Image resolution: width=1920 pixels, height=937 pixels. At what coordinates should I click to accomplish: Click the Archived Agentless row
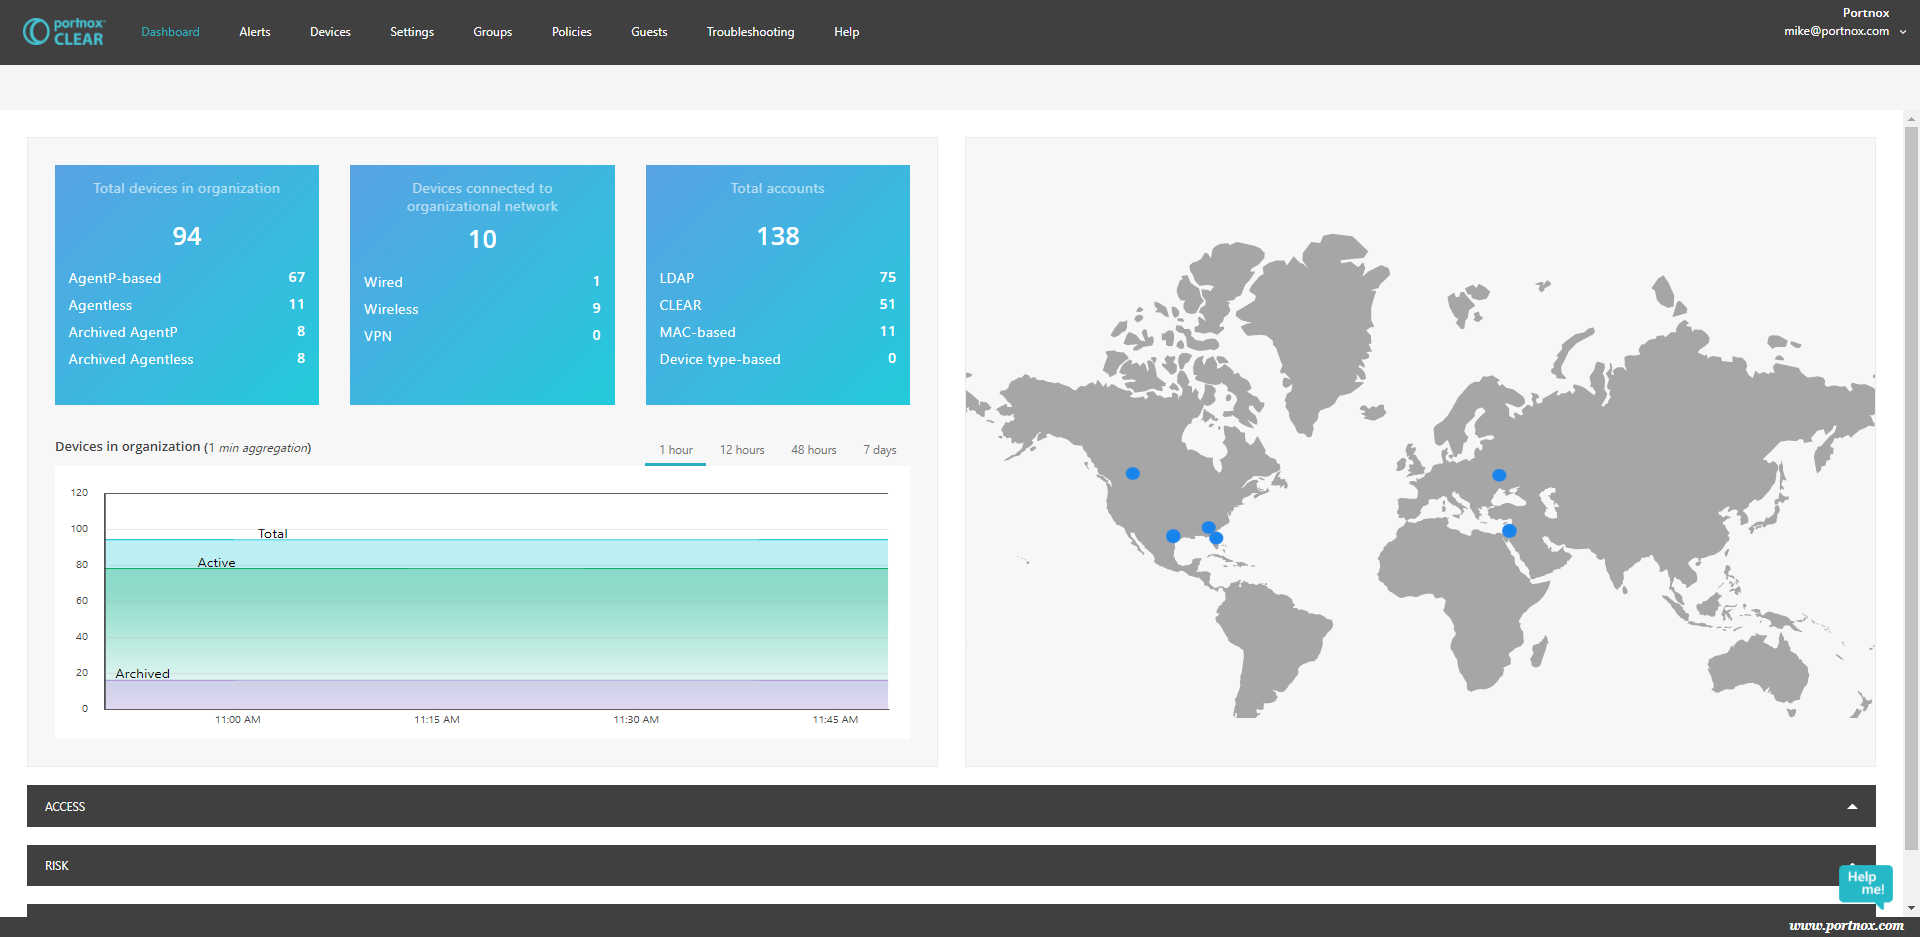tap(187, 359)
